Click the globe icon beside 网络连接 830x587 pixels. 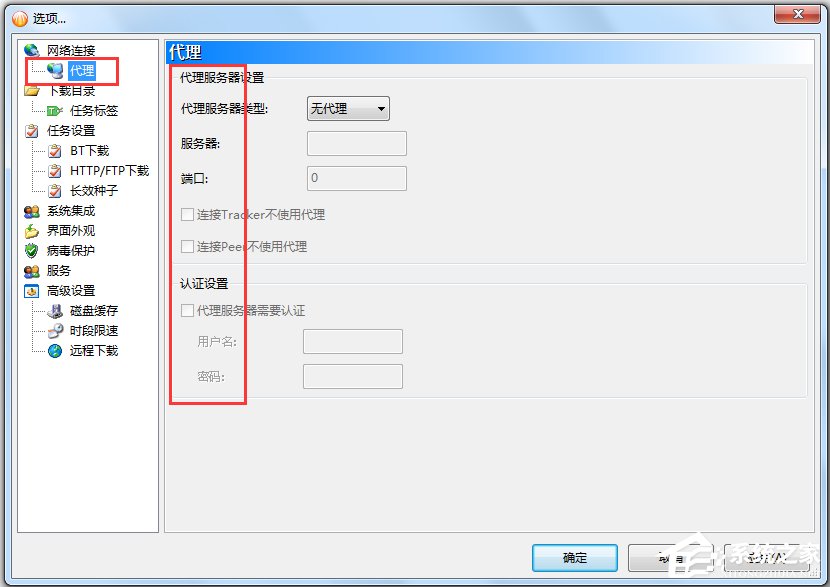pos(32,50)
